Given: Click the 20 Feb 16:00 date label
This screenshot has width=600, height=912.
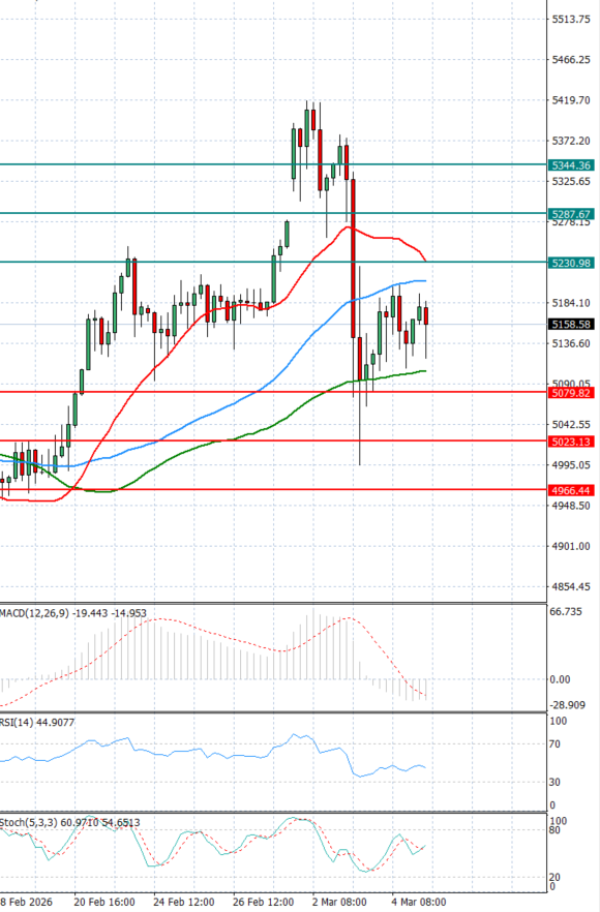Looking at the screenshot, I should [x=107, y=901].
